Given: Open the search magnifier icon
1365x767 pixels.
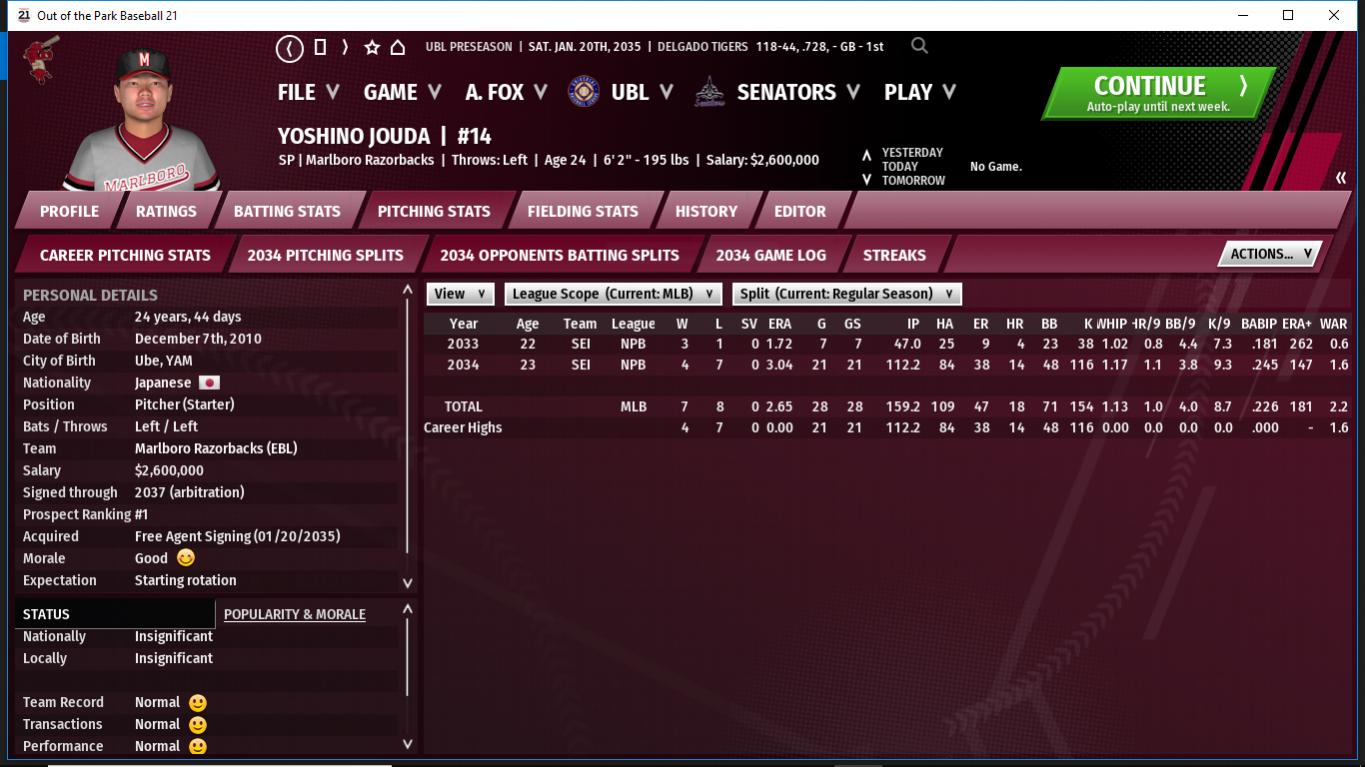Looking at the screenshot, I should (919, 46).
